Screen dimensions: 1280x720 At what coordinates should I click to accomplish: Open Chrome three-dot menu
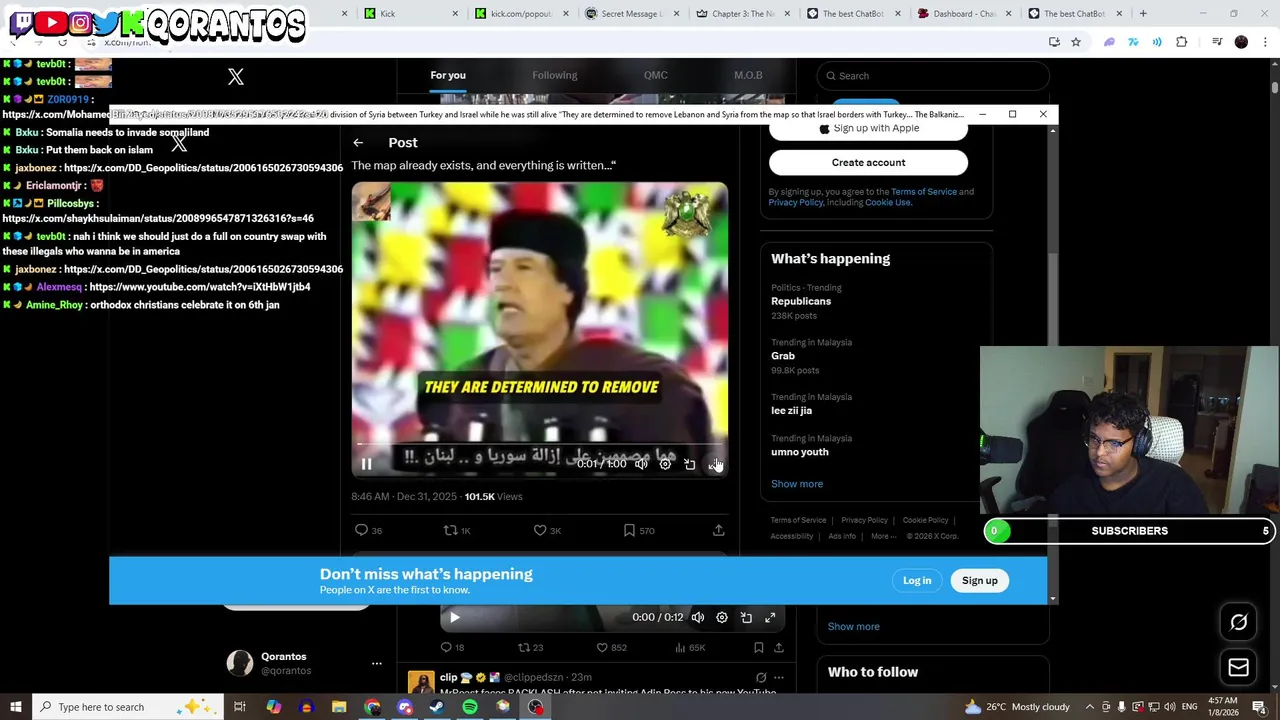(x=1266, y=42)
